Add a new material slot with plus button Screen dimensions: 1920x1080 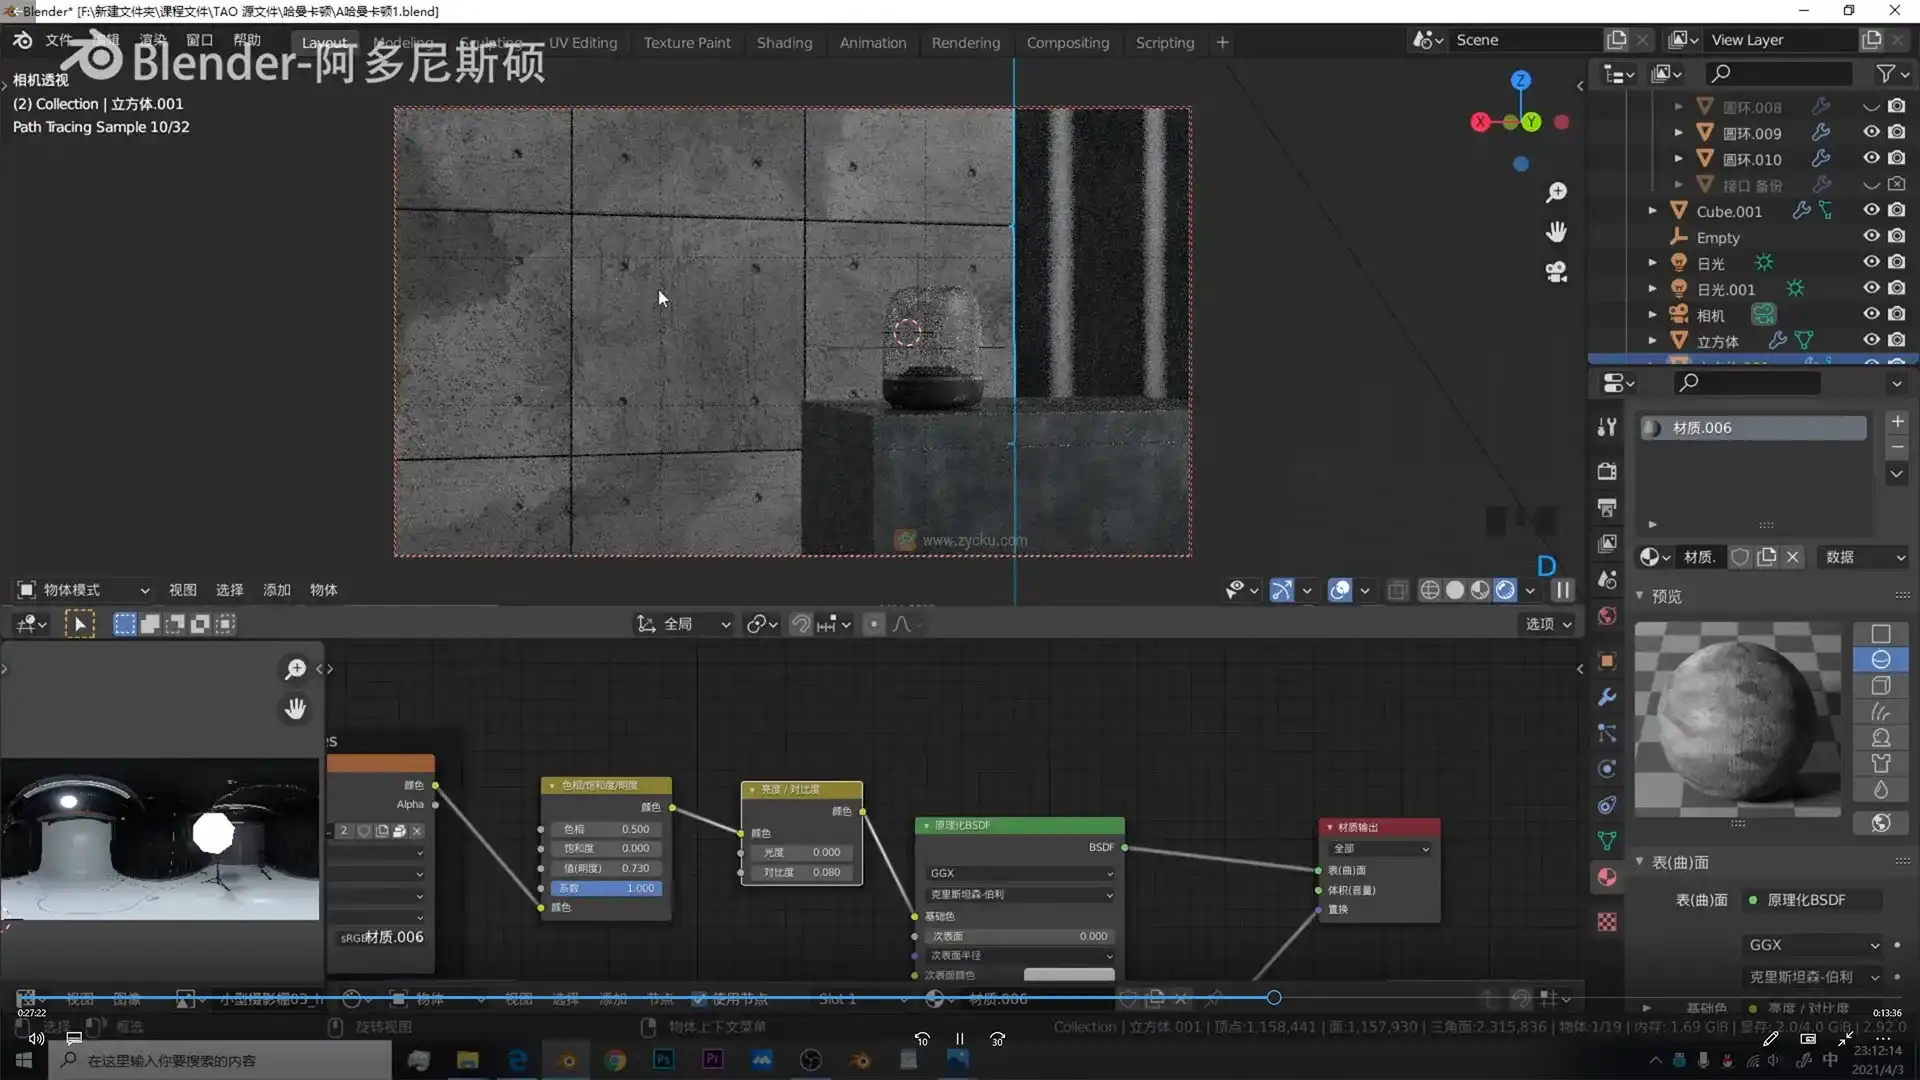pos(1897,421)
